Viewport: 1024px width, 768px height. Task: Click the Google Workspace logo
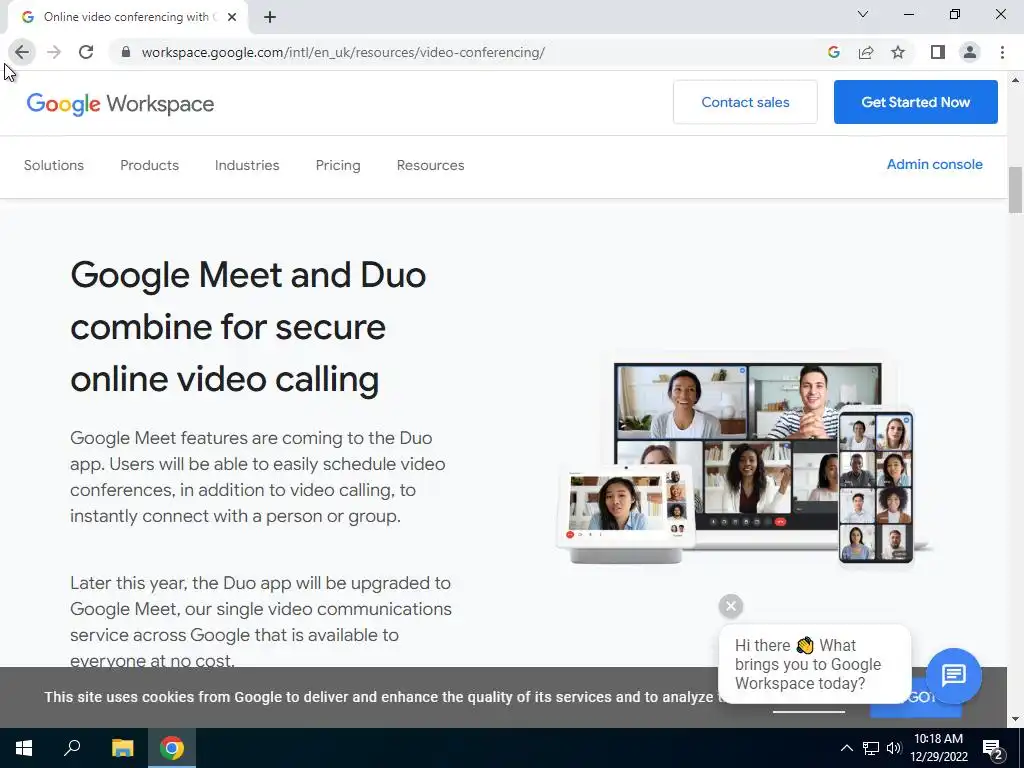tap(120, 104)
